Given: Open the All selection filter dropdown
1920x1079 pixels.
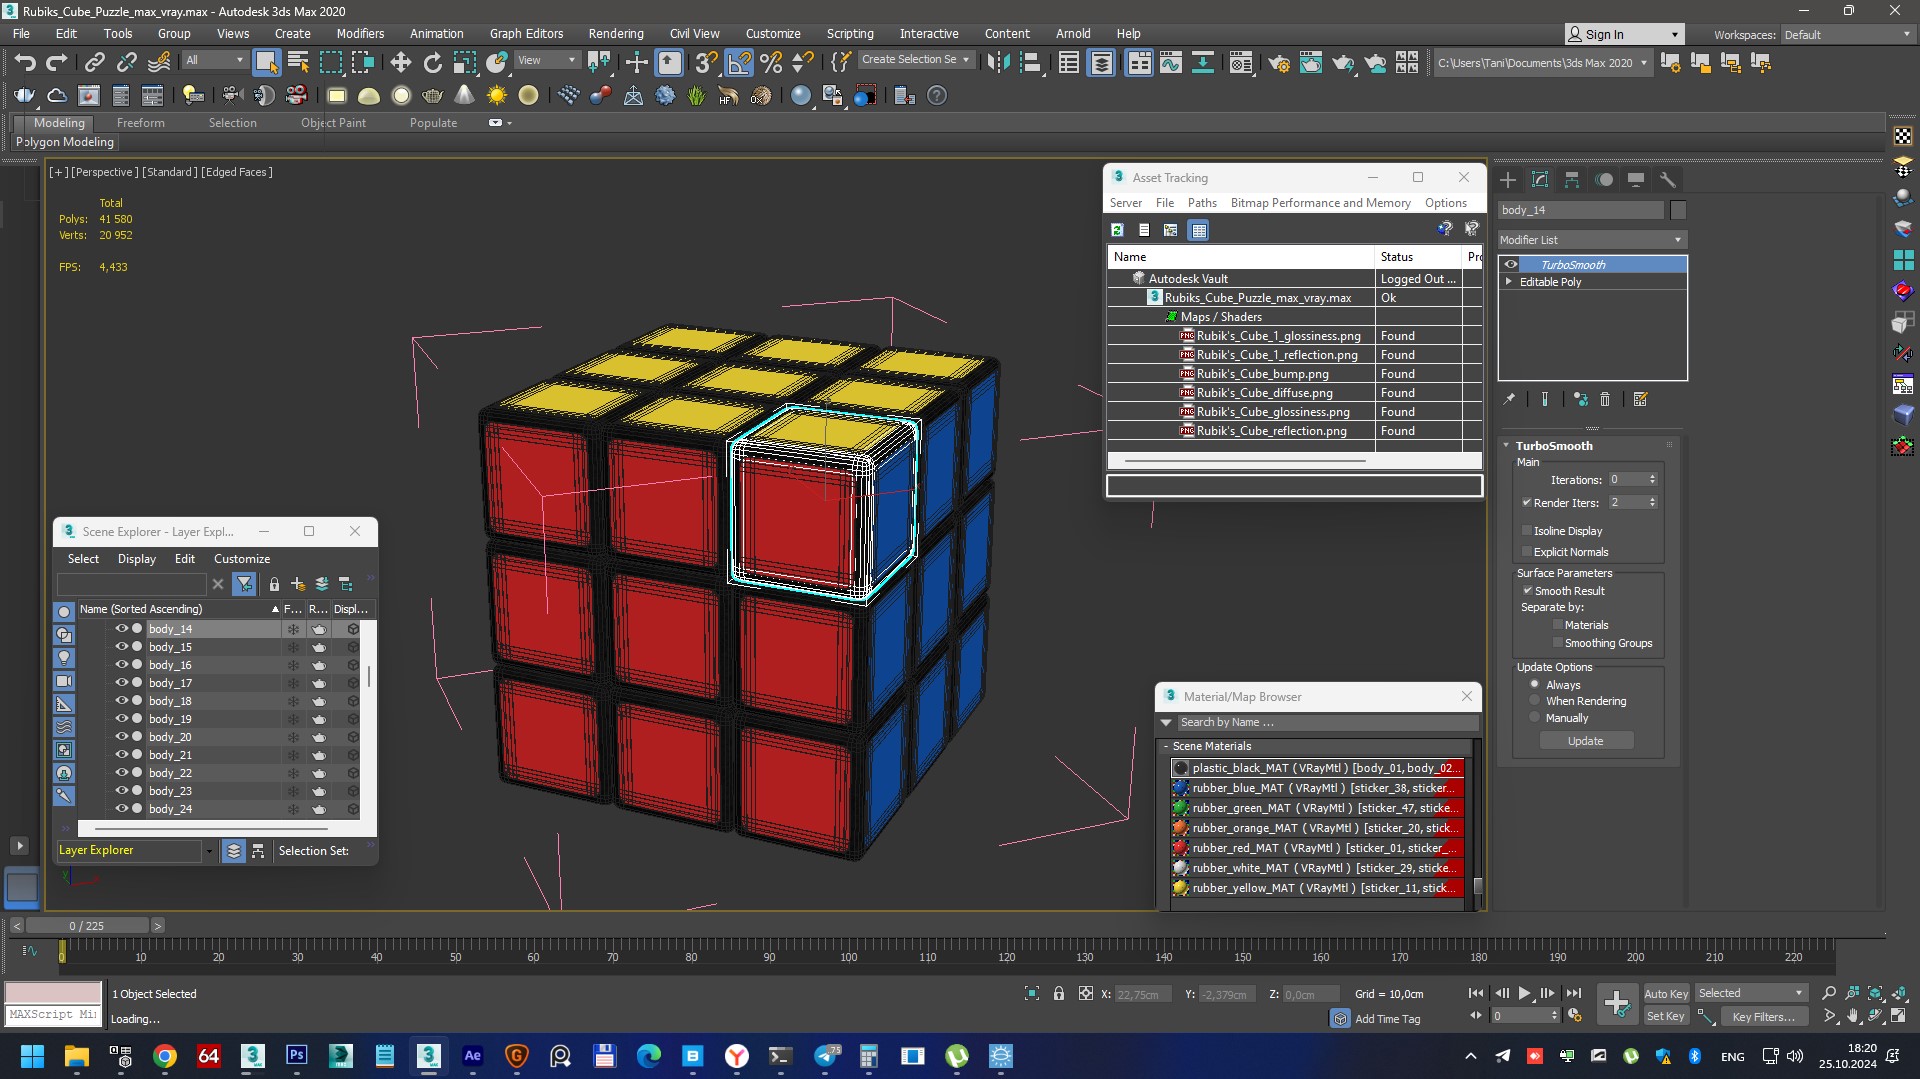Looking at the screenshot, I should coord(214,61).
